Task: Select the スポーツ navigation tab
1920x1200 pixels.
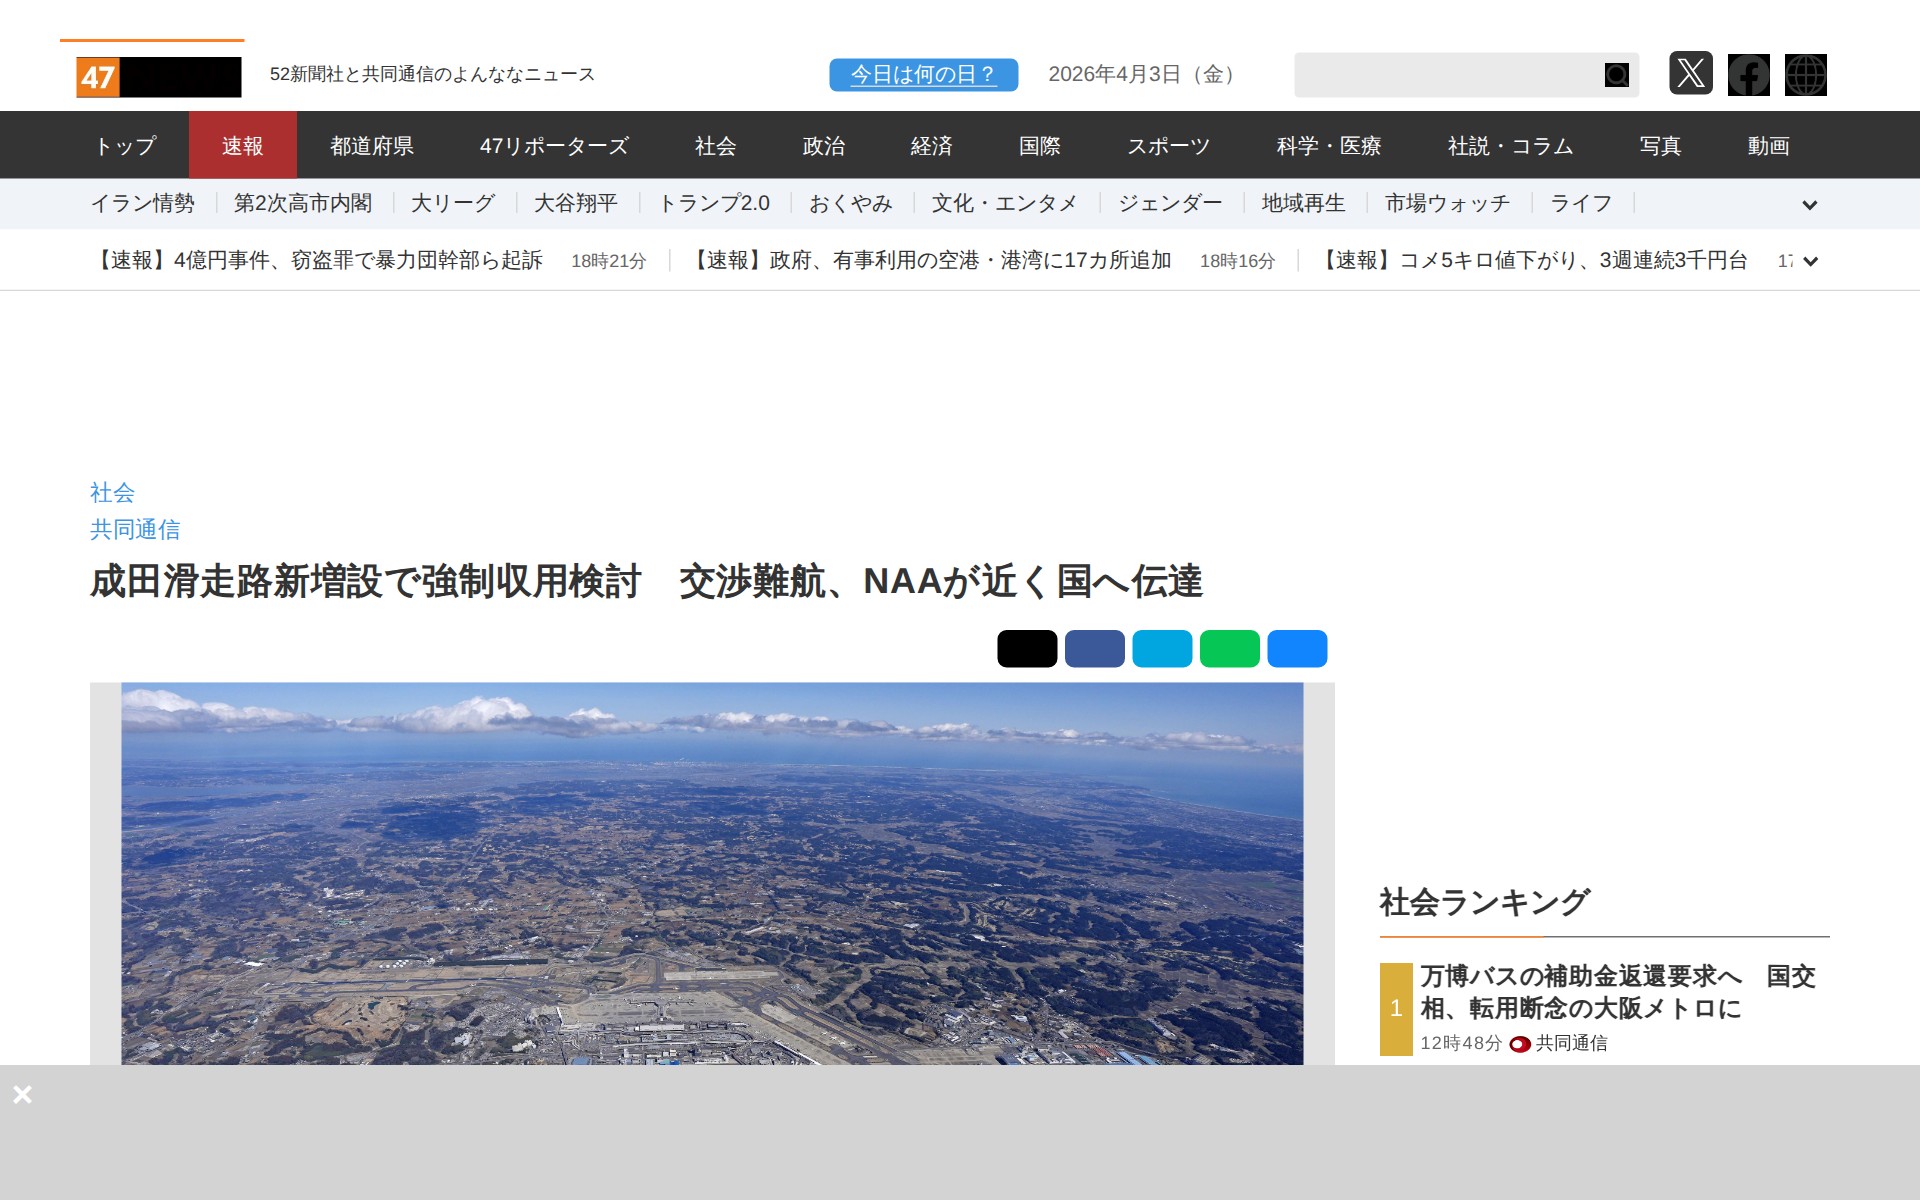Action: pyautogui.click(x=1168, y=146)
